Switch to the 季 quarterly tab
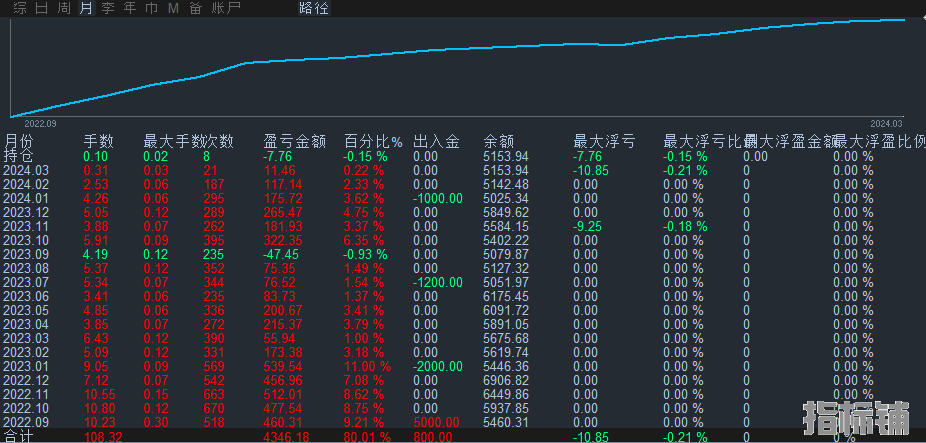926x443 pixels. tap(107, 8)
